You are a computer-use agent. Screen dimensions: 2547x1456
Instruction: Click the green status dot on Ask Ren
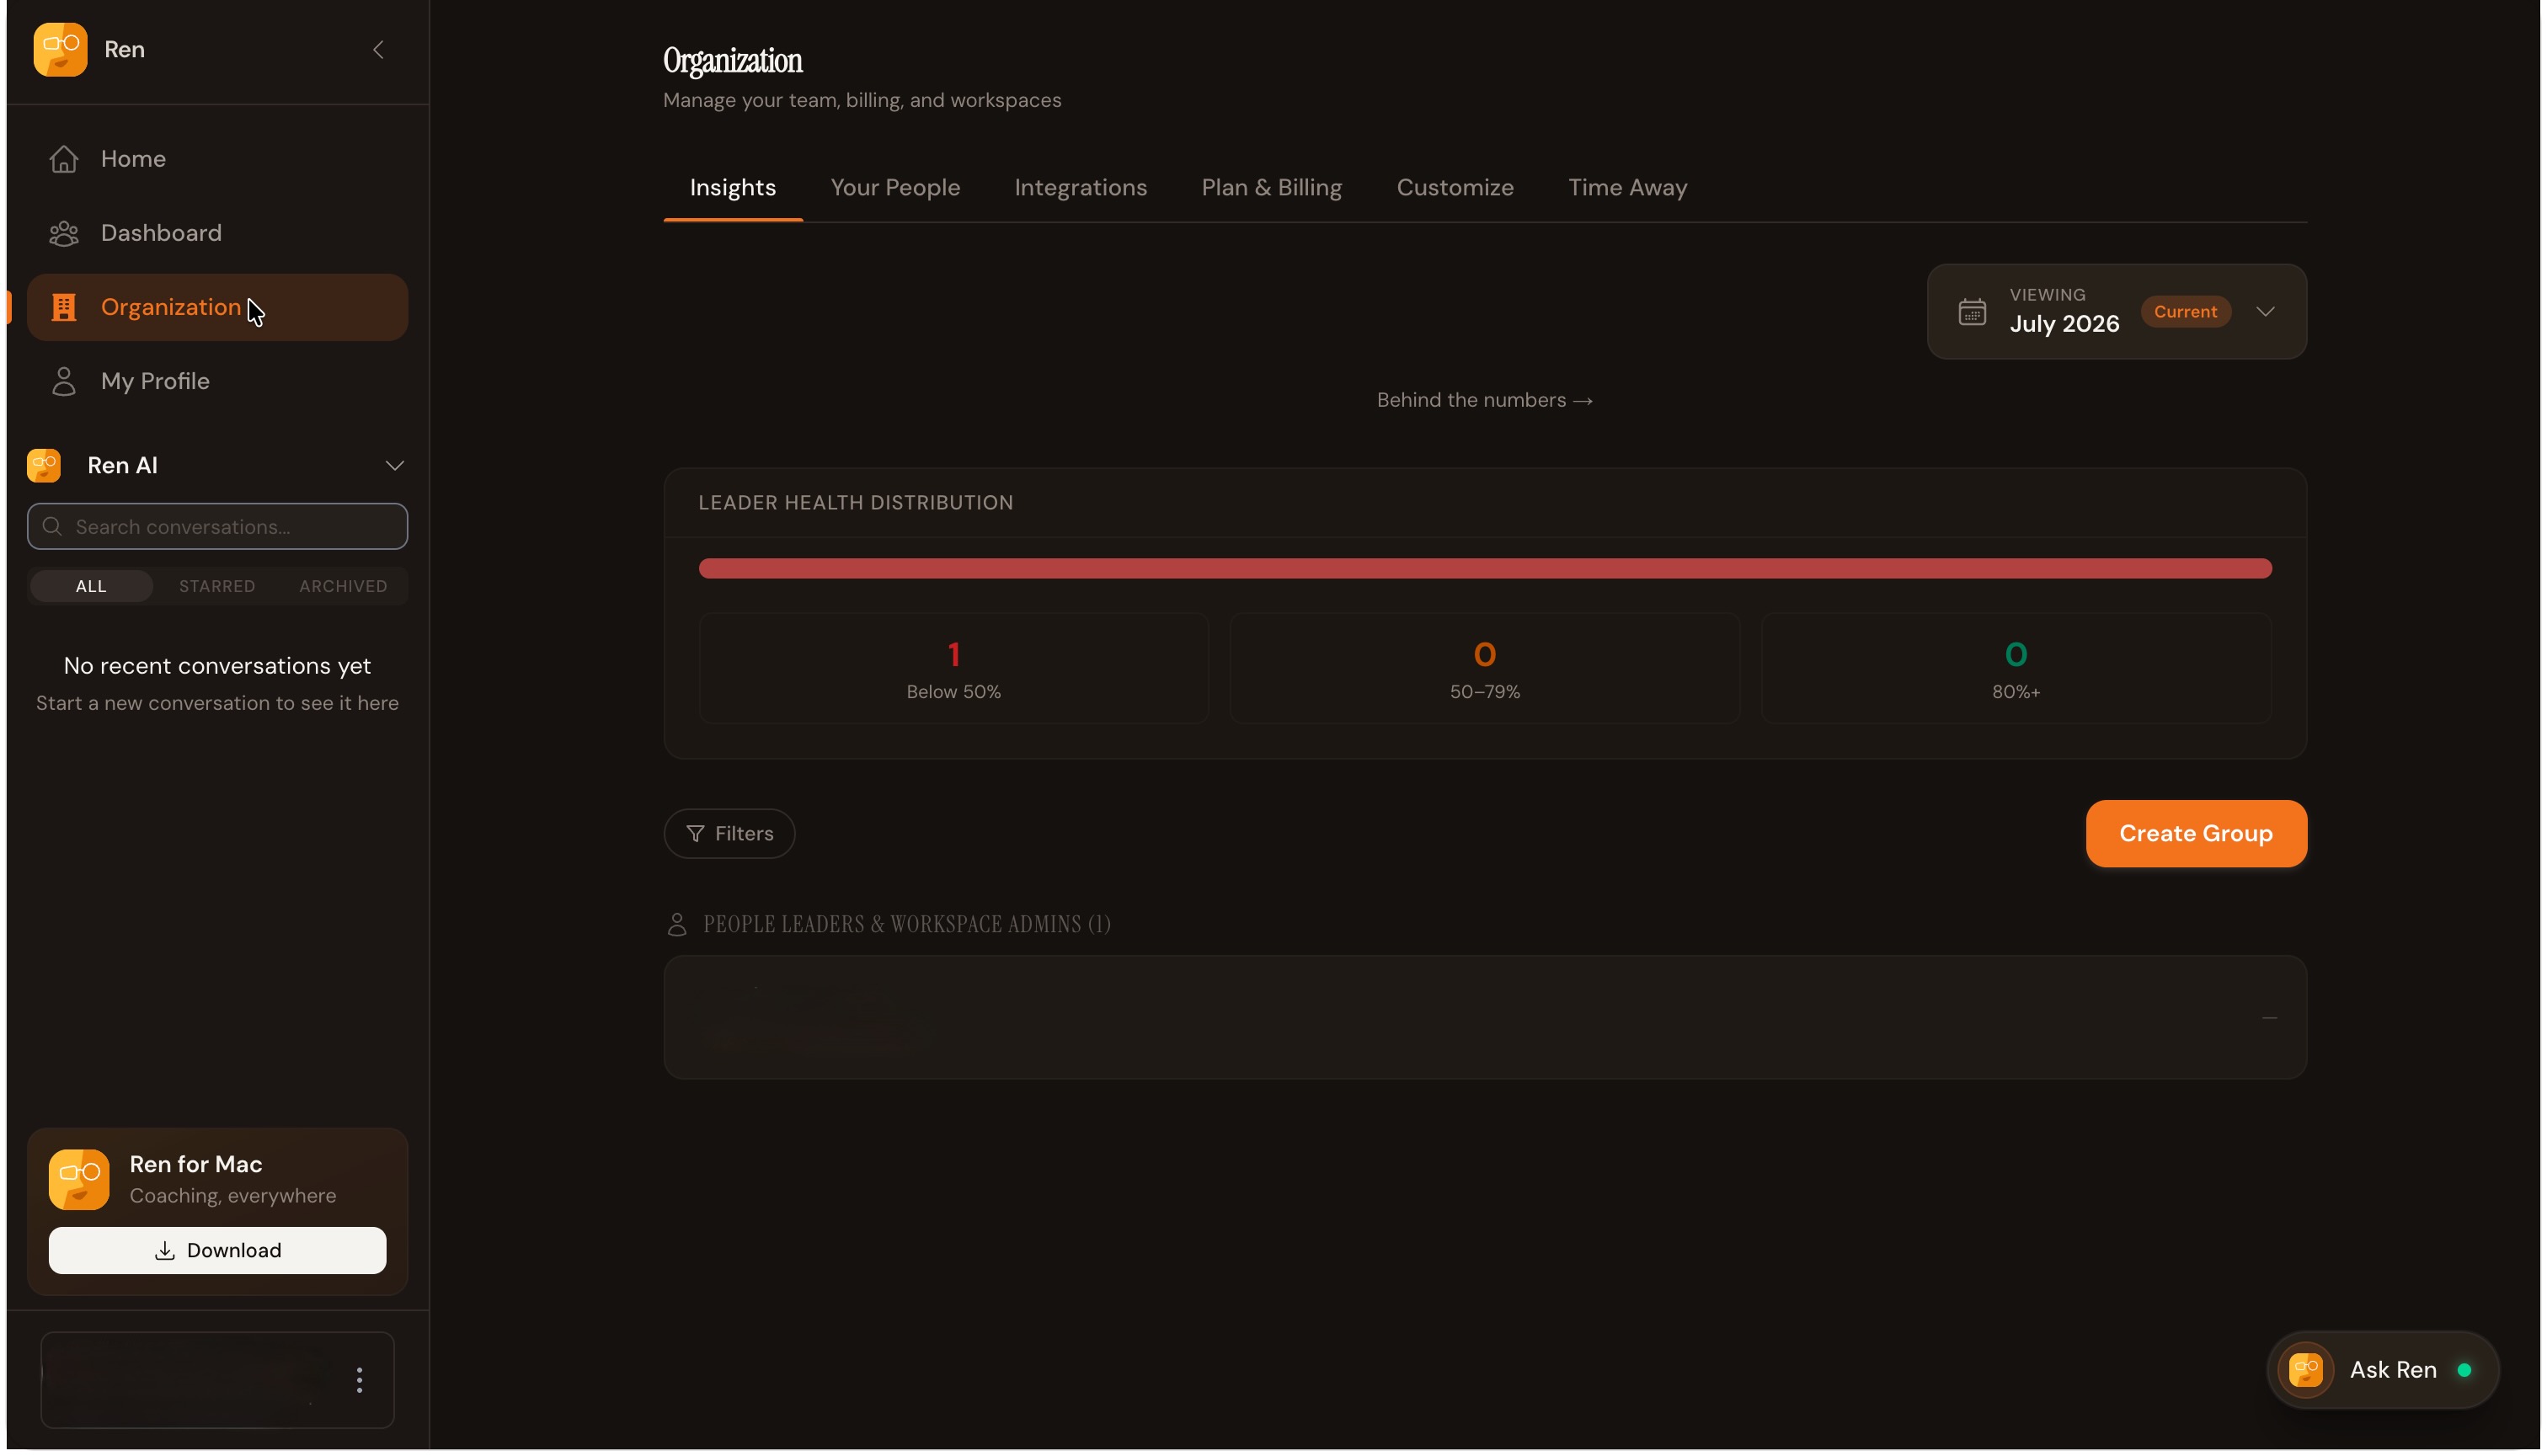(x=2465, y=1371)
